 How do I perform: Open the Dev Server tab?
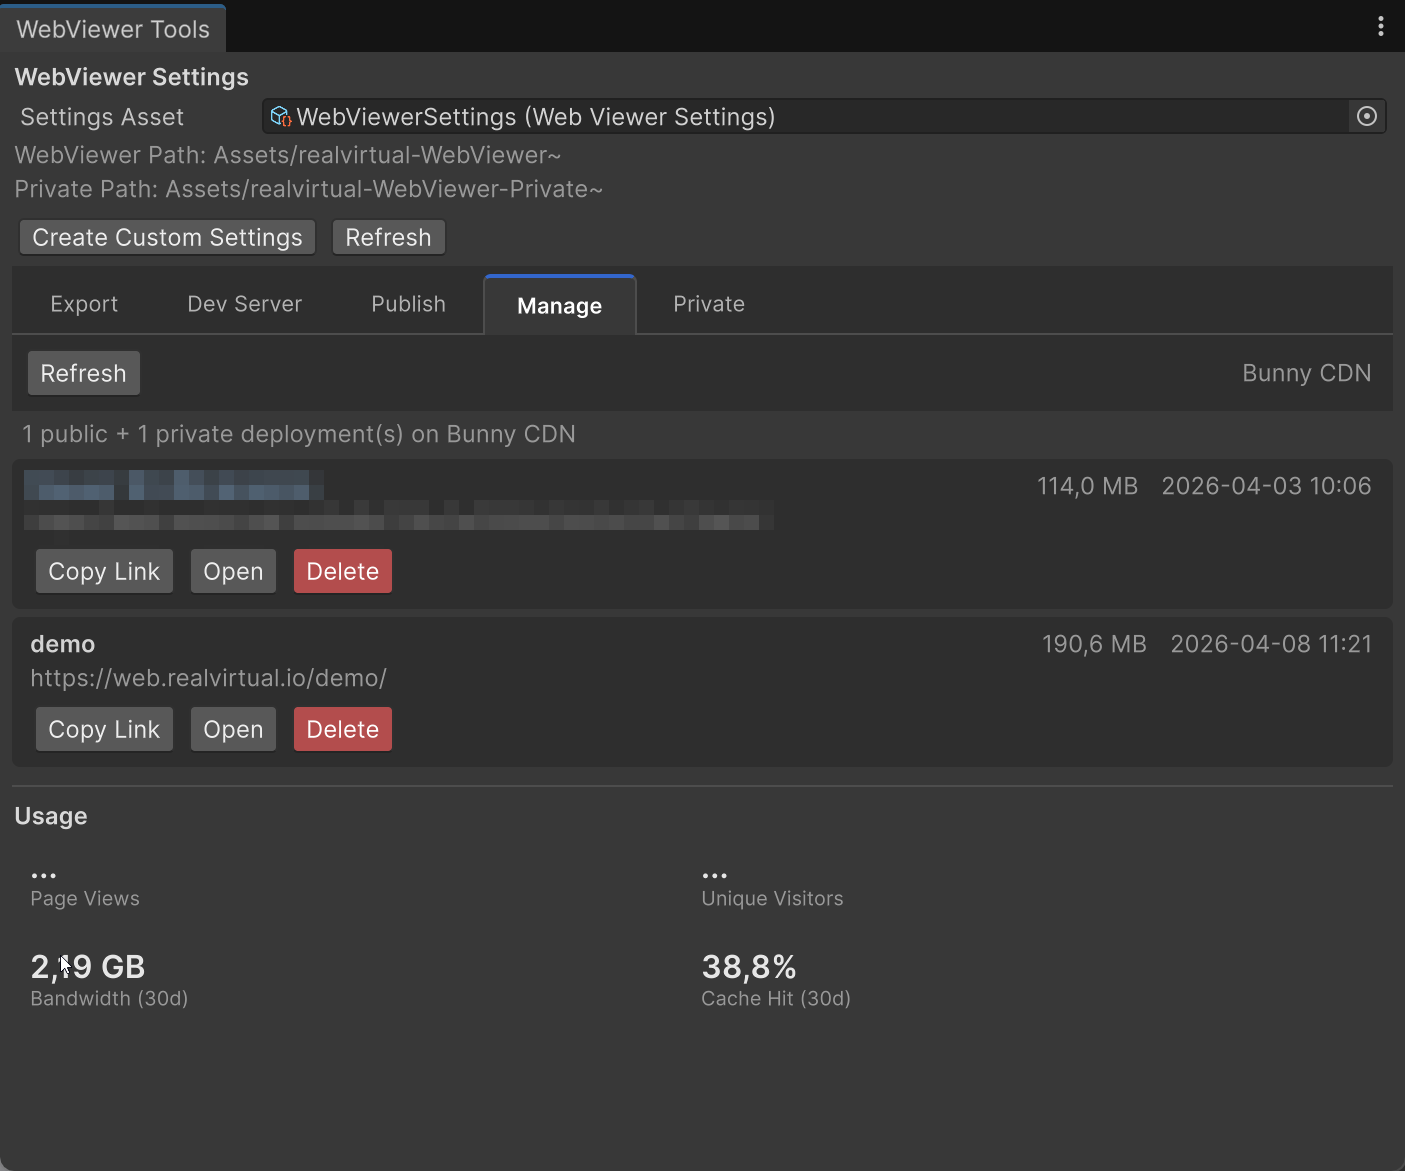click(244, 304)
